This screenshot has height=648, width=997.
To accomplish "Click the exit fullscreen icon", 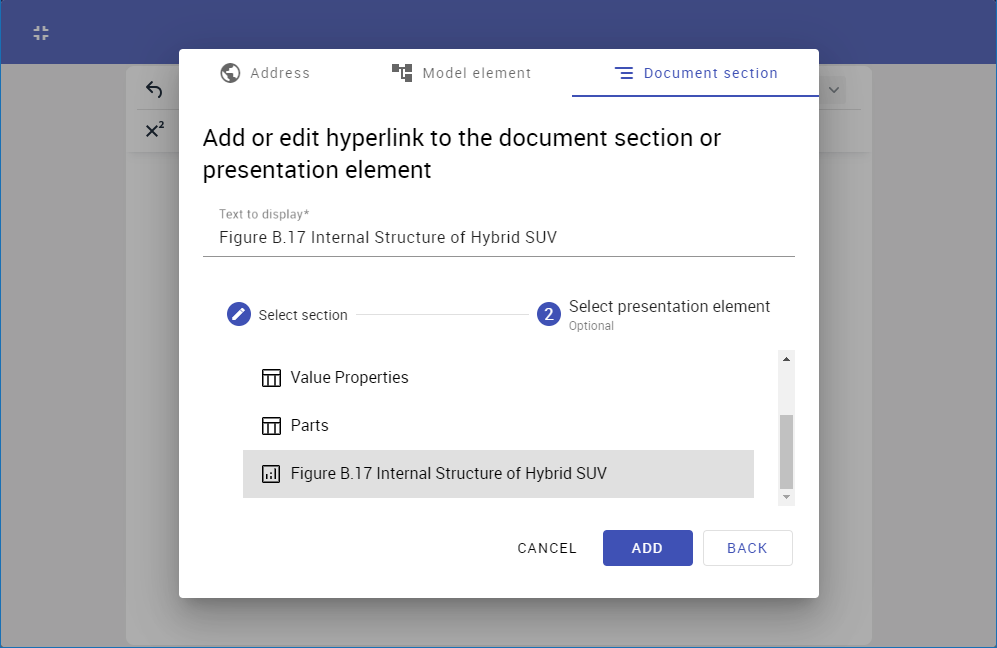I will (41, 33).
